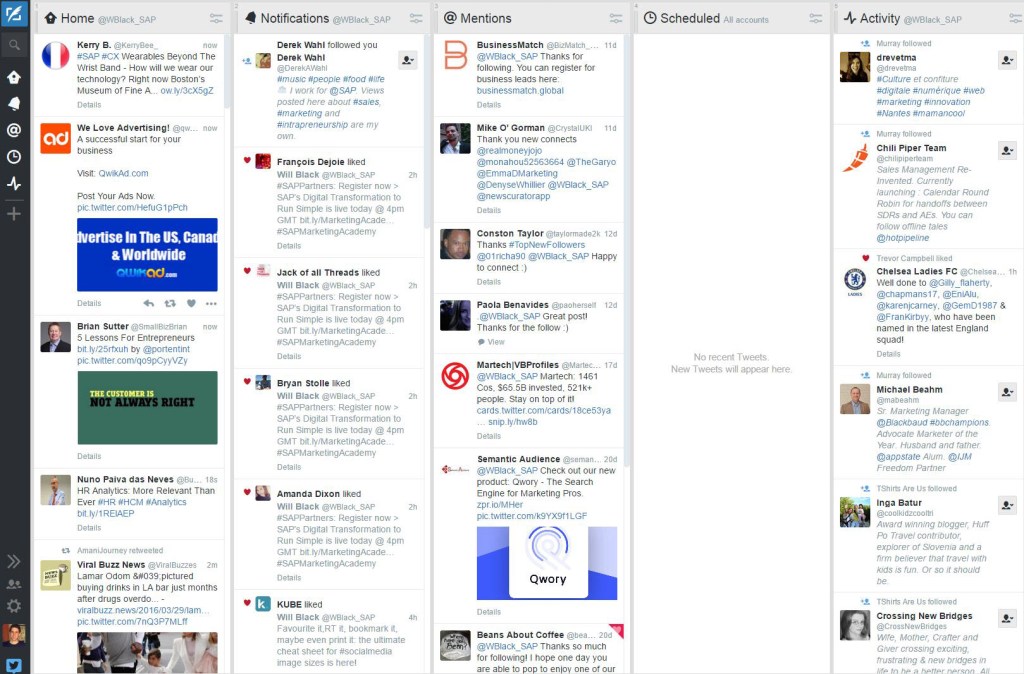The image size is (1024, 674).
Task: Jump to Home column via sidebar icon
Action: click(x=14, y=77)
